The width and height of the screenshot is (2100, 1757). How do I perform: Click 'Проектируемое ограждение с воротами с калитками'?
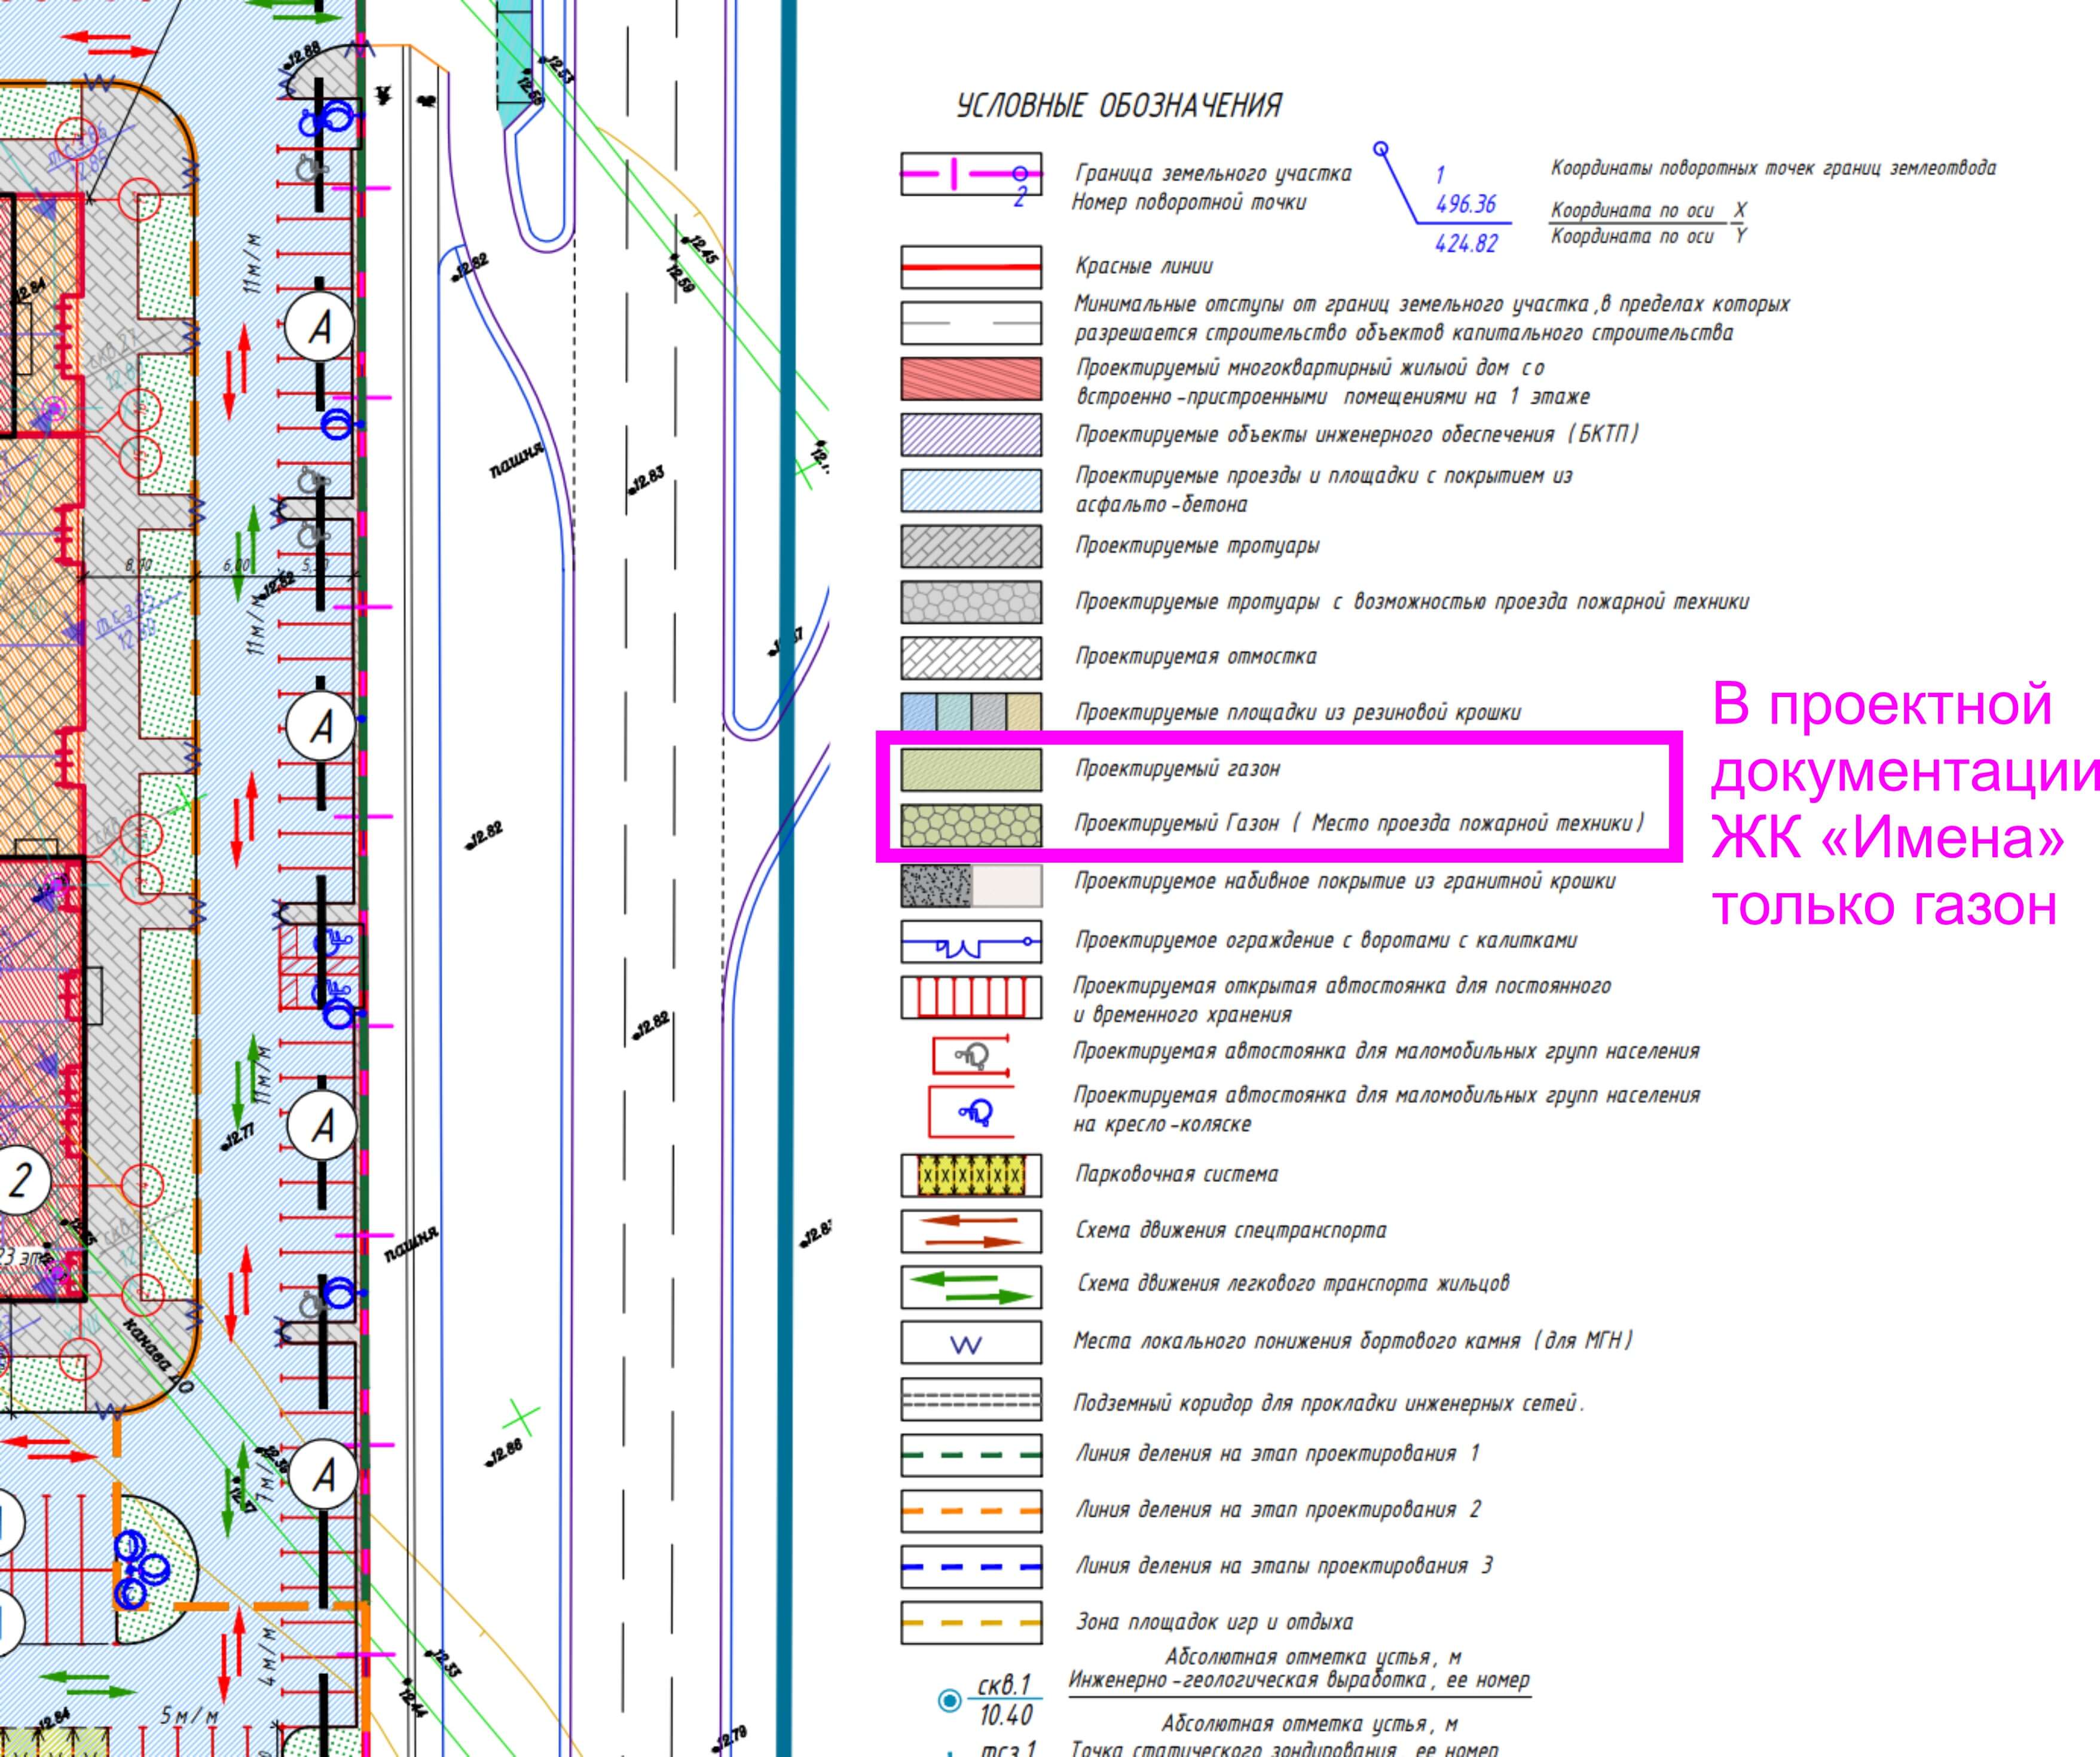tap(1326, 941)
